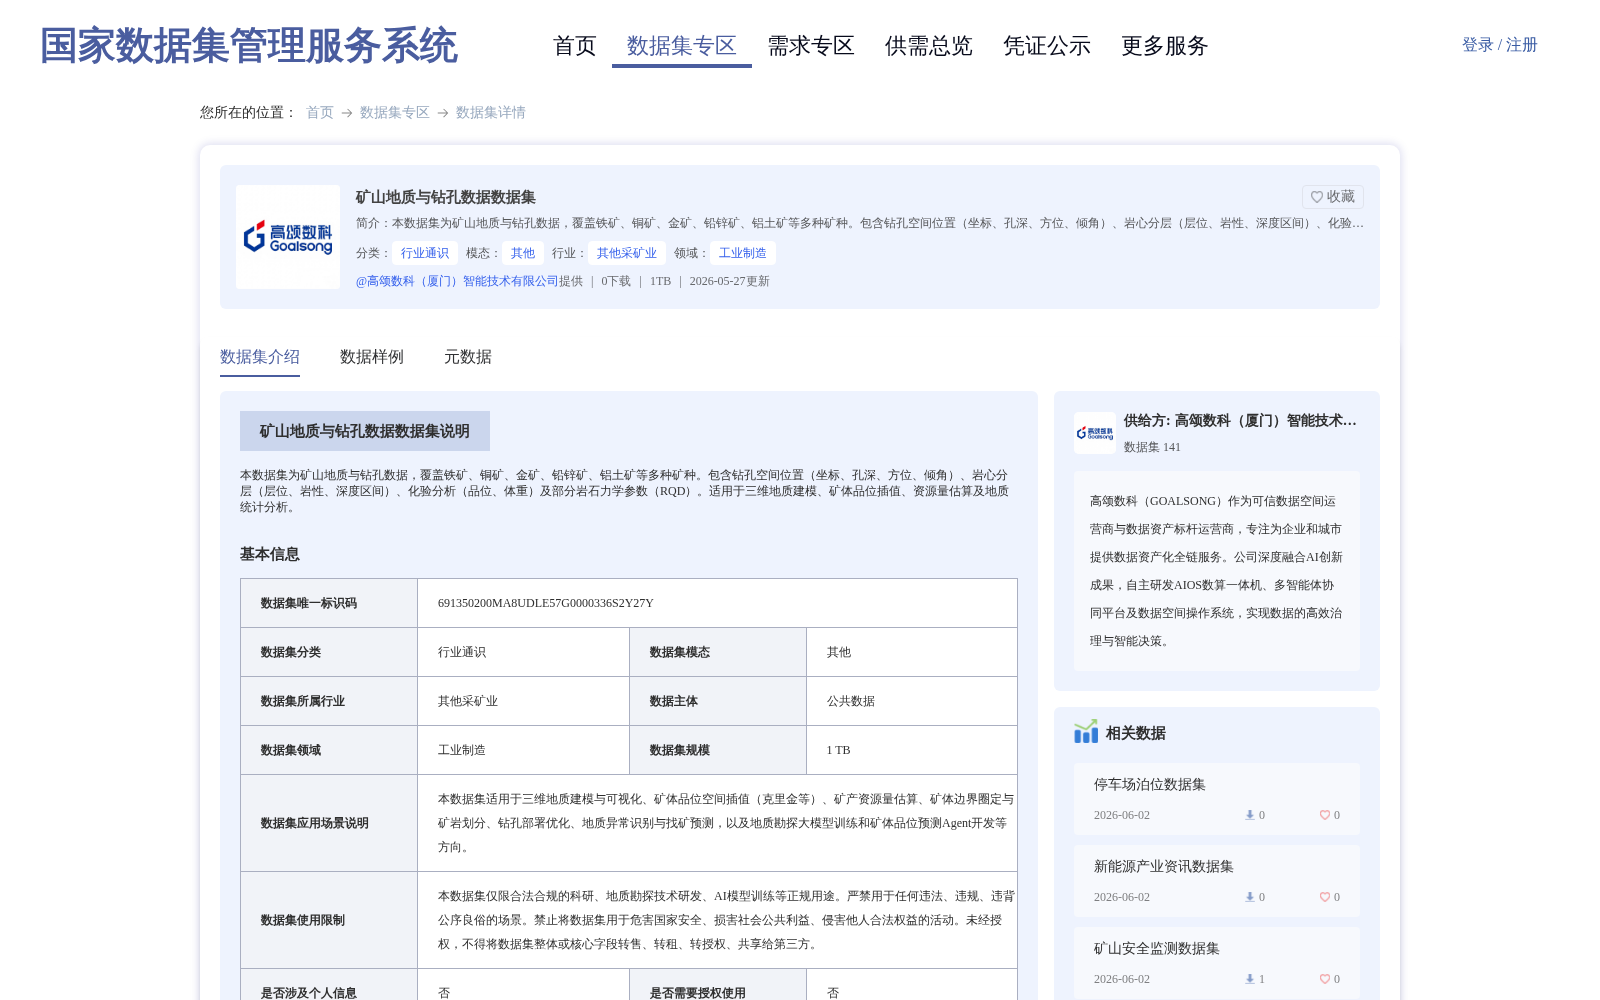Click heart icon on 新能源产业资讯数据集 card
1600x1000 pixels.
pyautogui.click(x=1324, y=897)
